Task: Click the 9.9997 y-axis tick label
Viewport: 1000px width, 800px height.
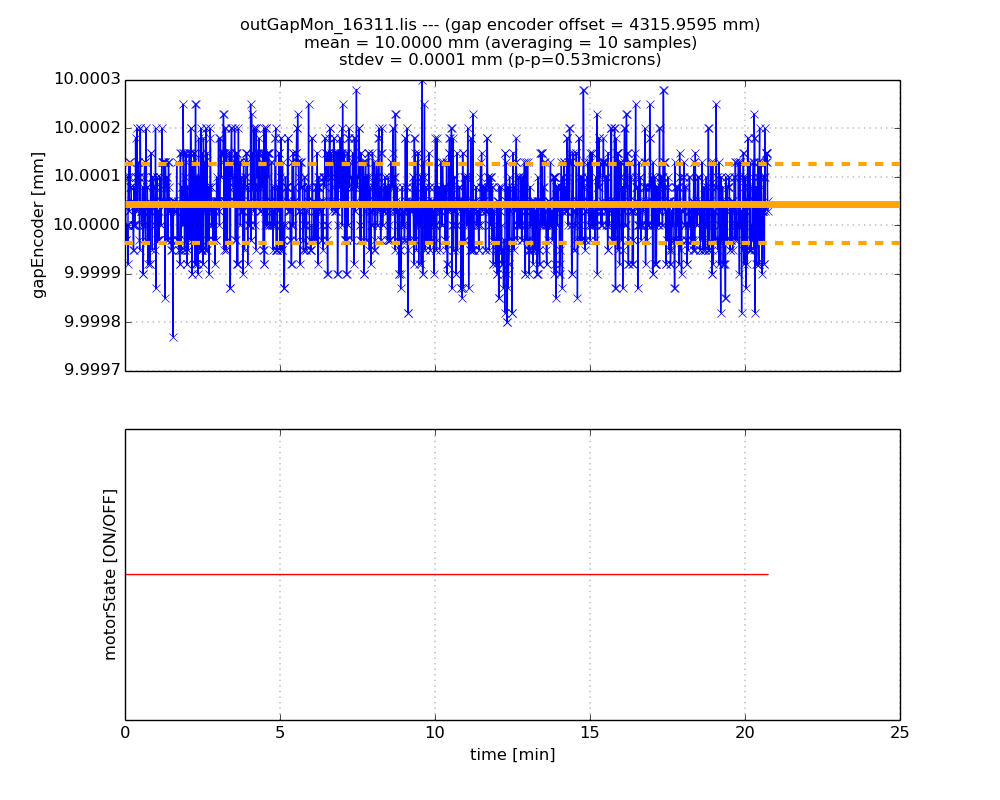Action: click(x=90, y=370)
